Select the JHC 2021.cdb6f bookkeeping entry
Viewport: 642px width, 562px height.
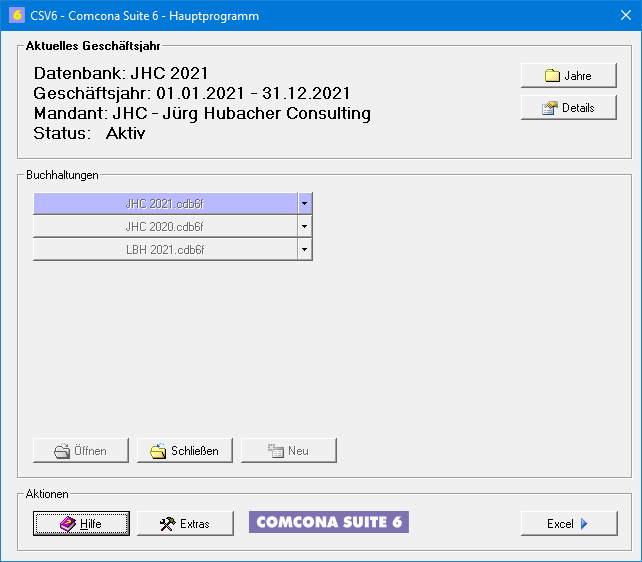click(165, 203)
